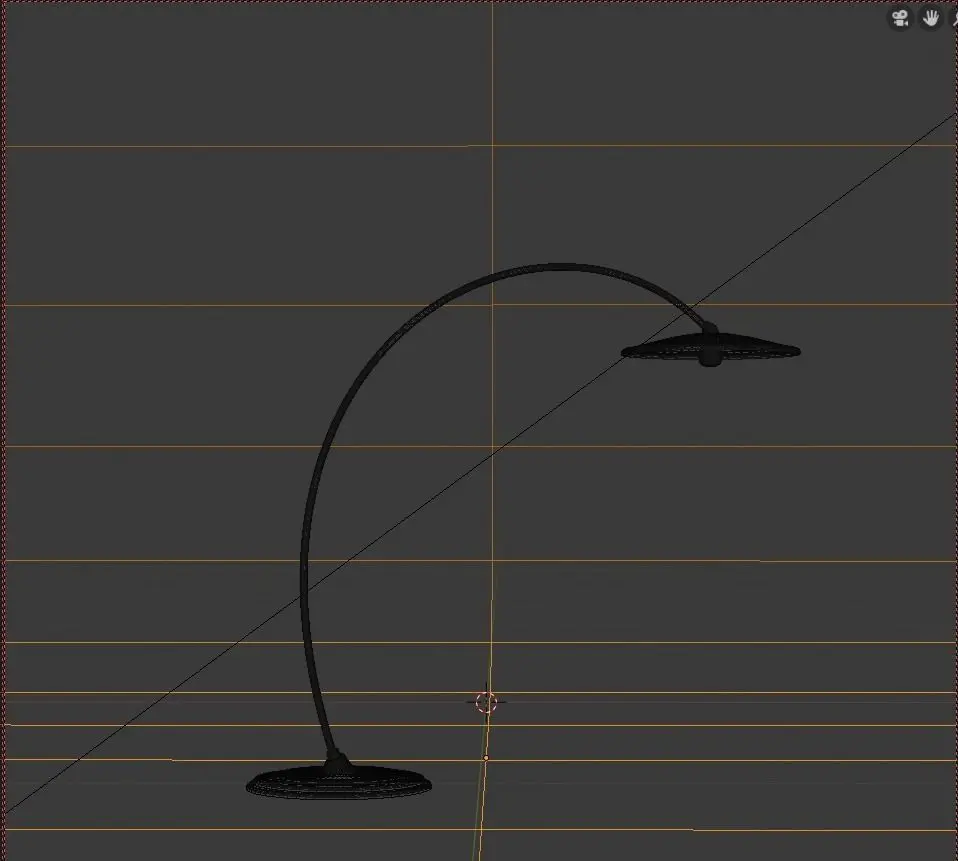Click the hand pan-view icon

pos(931,18)
